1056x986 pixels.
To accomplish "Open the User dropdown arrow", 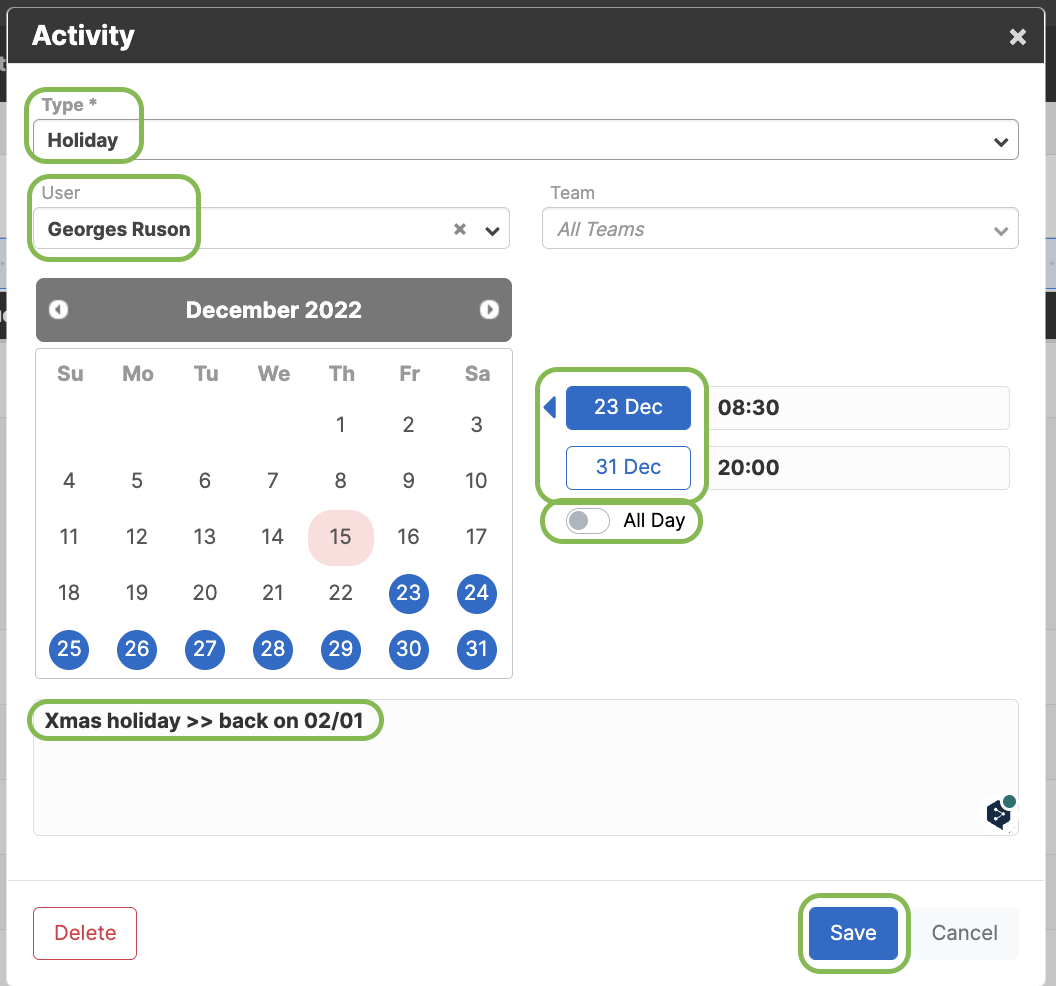I will point(492,231).
